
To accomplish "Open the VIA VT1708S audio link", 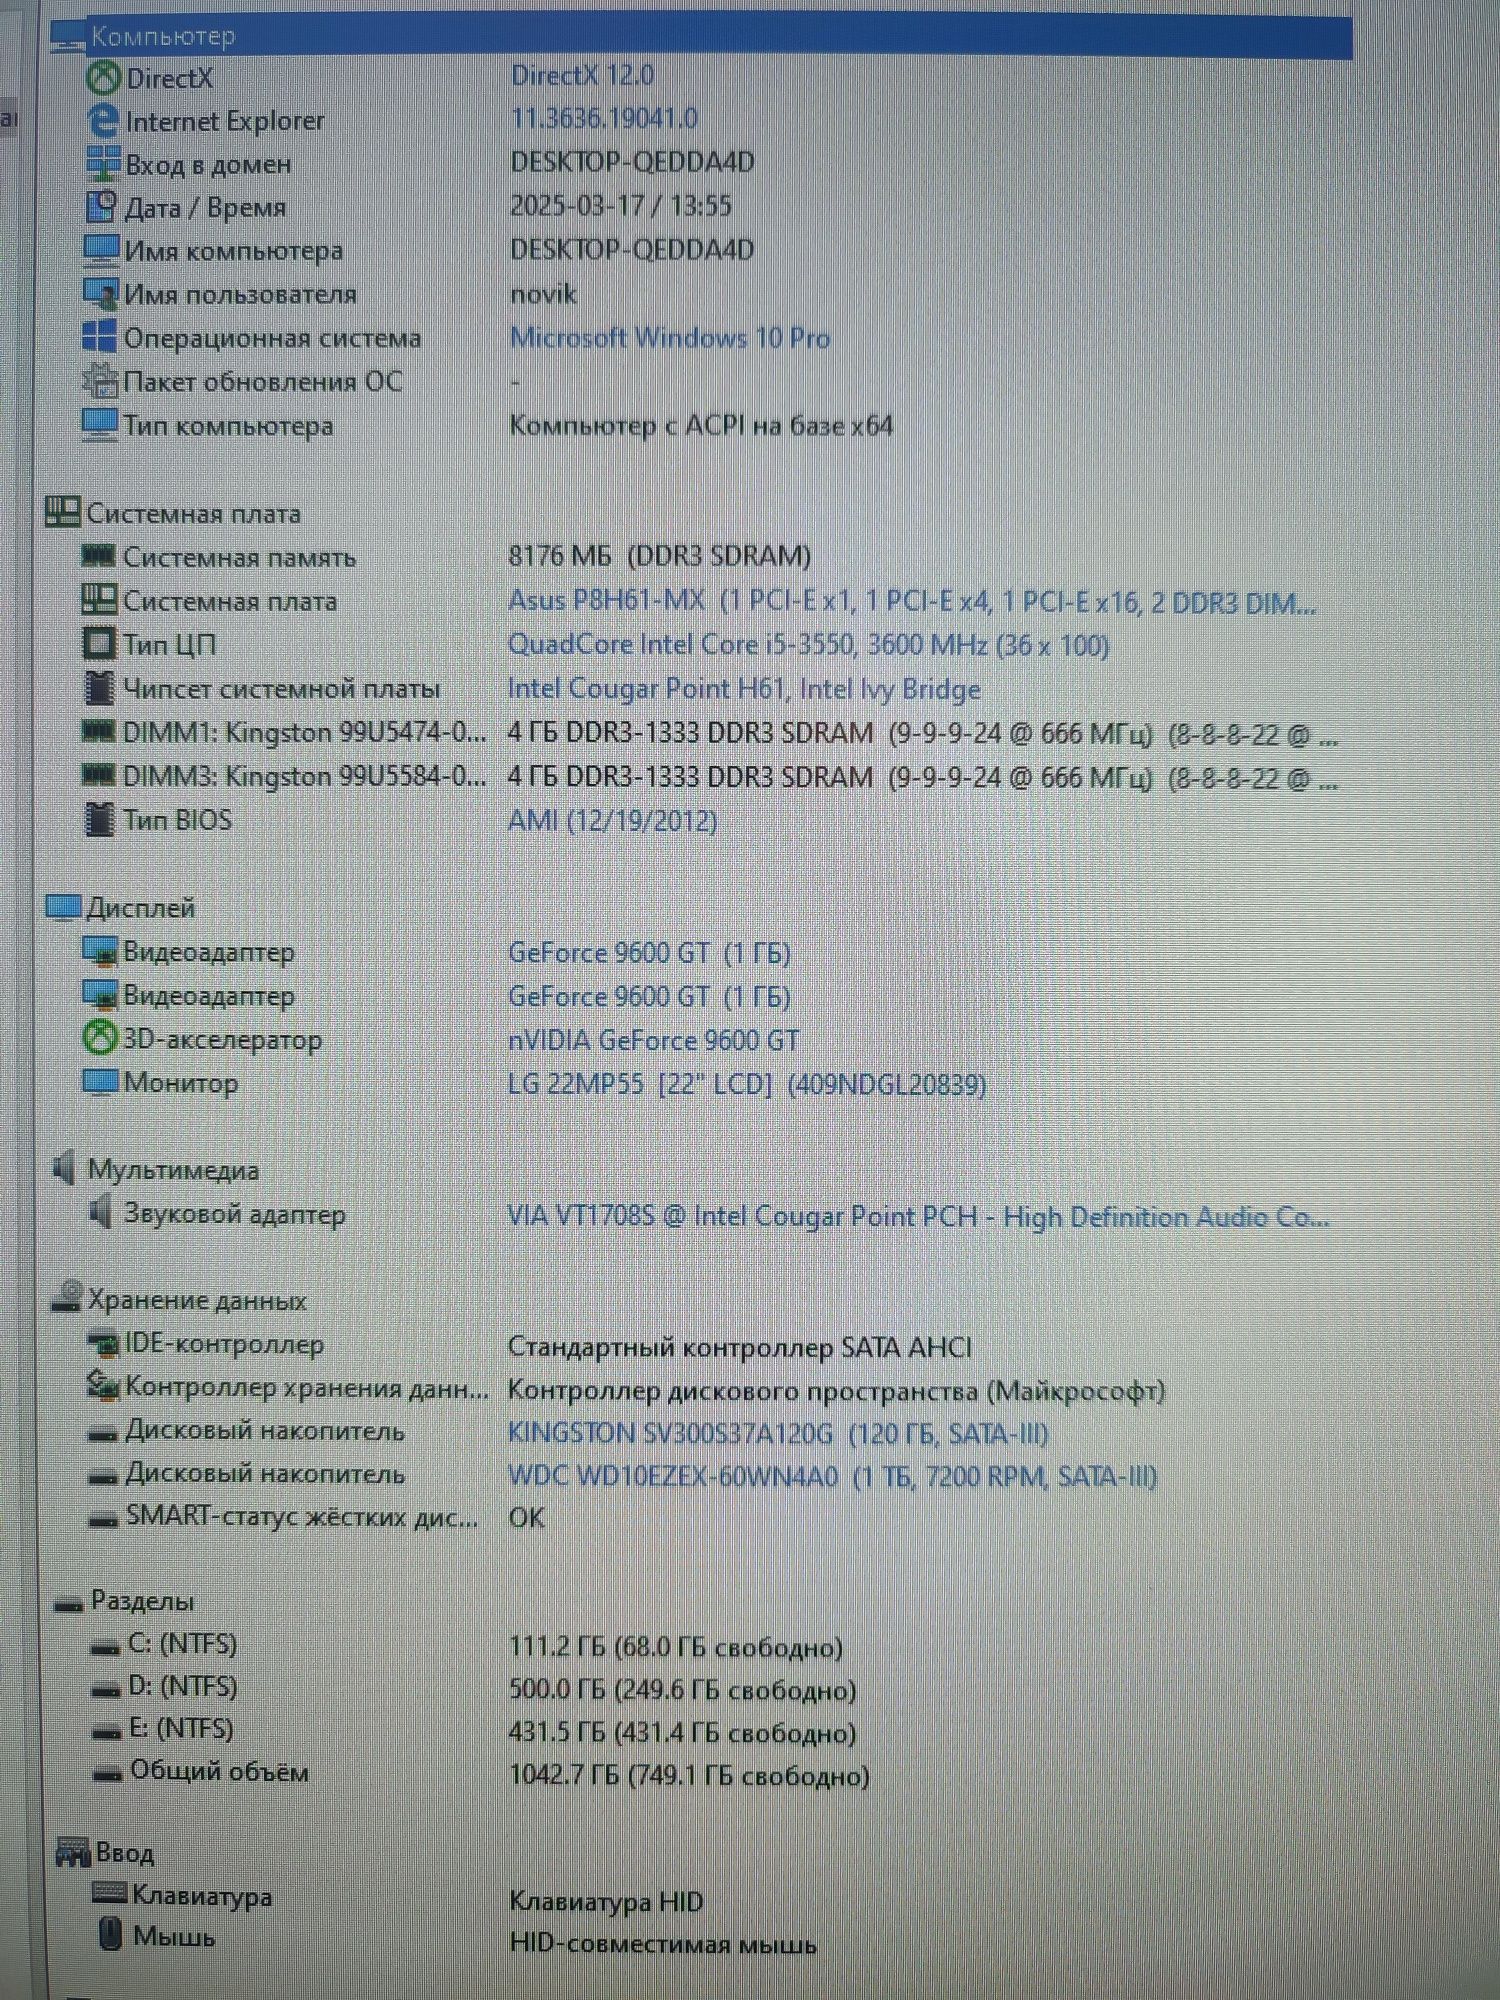I will 919,1216.
